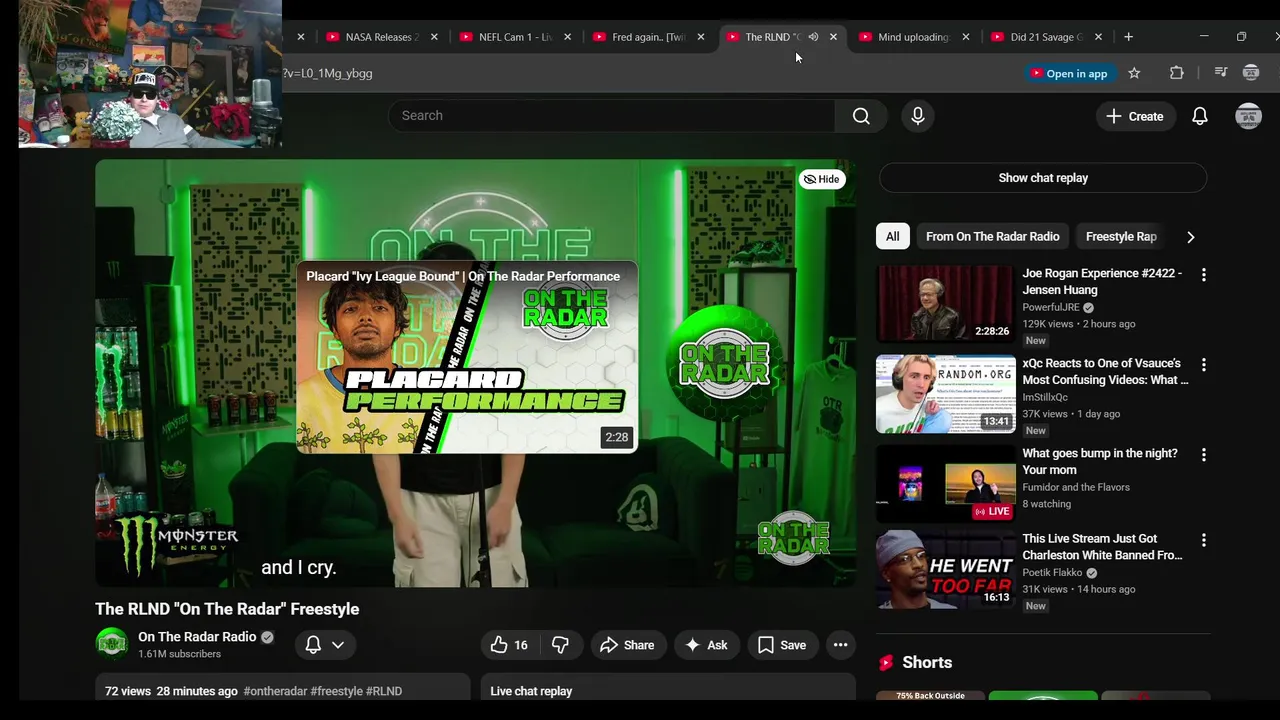Bookmark page with star icon
This screenshot has width=1280, height=720.
(1134, 73)
